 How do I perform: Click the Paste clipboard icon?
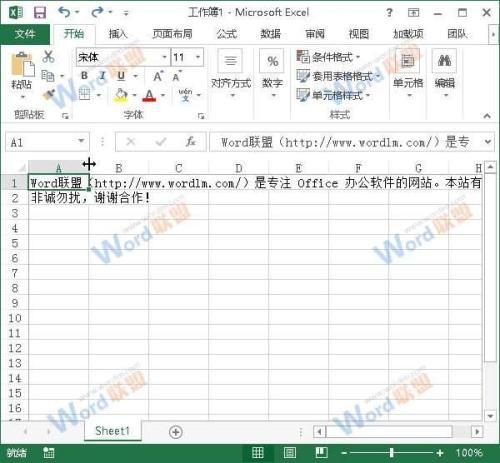22,65
